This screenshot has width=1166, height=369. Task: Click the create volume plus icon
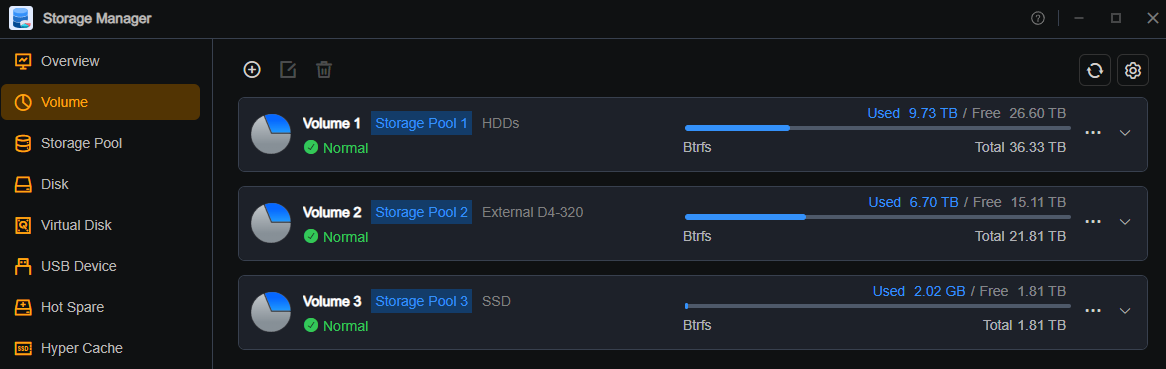(x=252, y=69)
